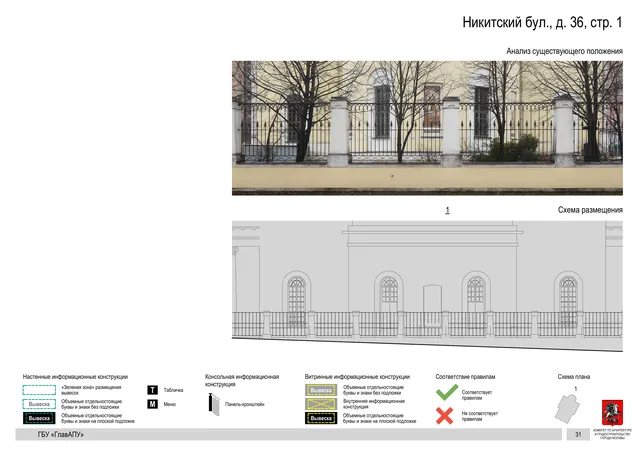640x453 pixels.
Task: Click the crossed yellow Внутренняя конструкция icon
Action: pyautogui.click(x=321, y=404)
